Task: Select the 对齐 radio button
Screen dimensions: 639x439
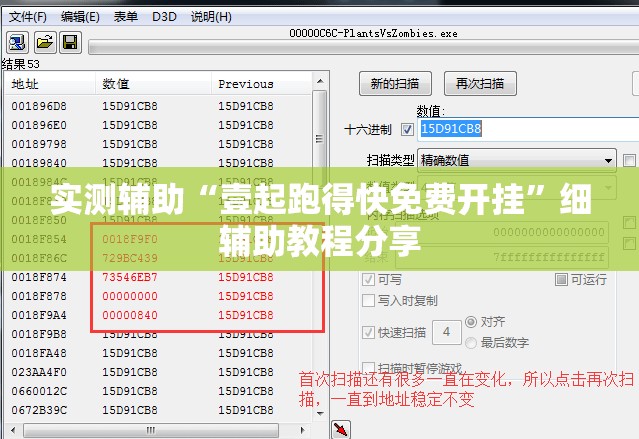Action: click(471, 322)
